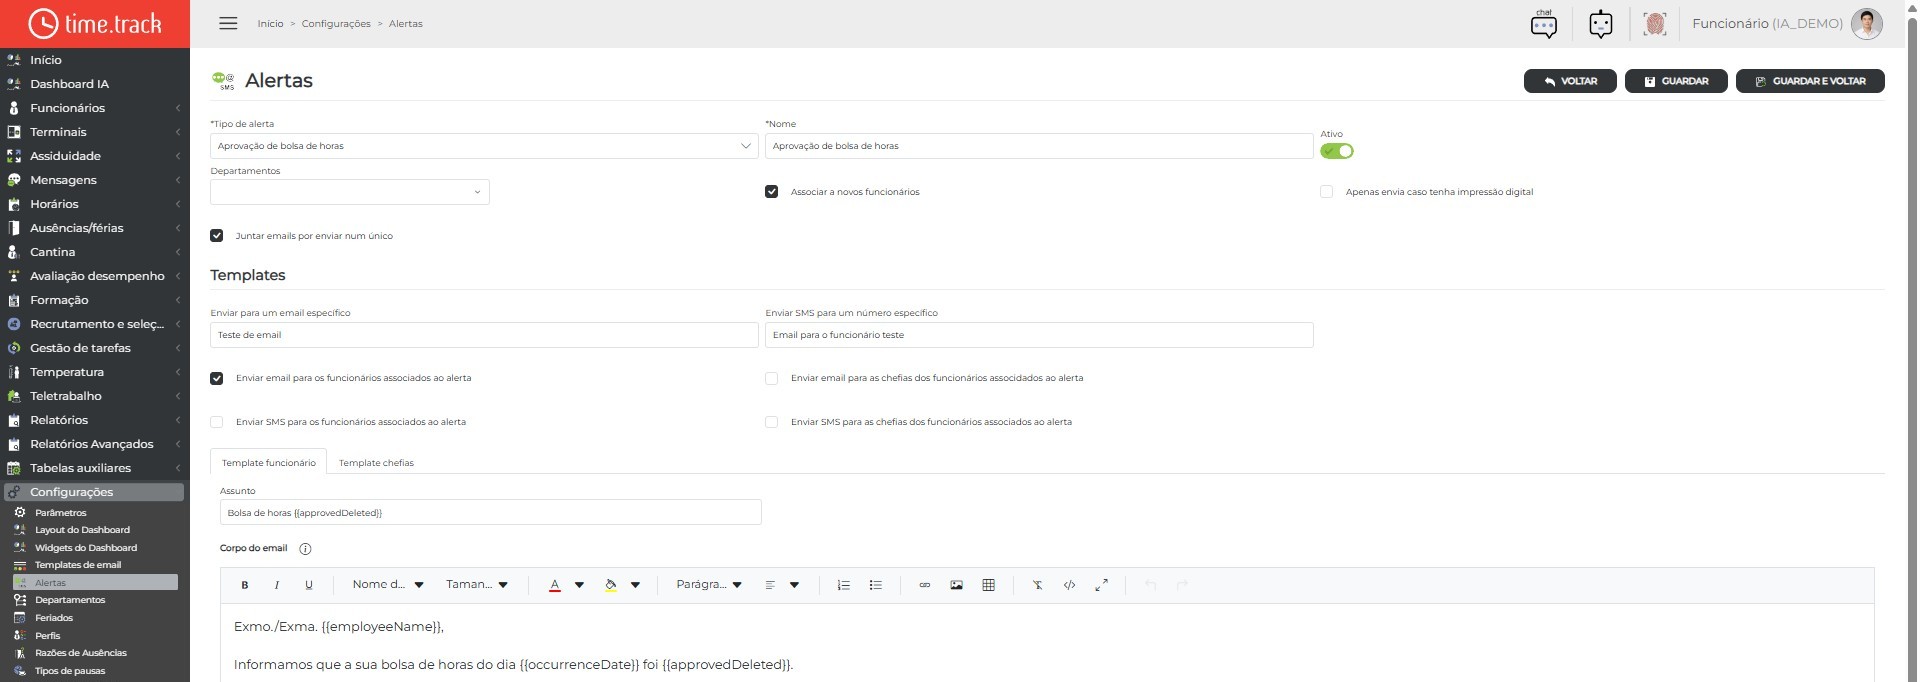Expand the editor to full screen
1920x682 pixels.
1102,585
